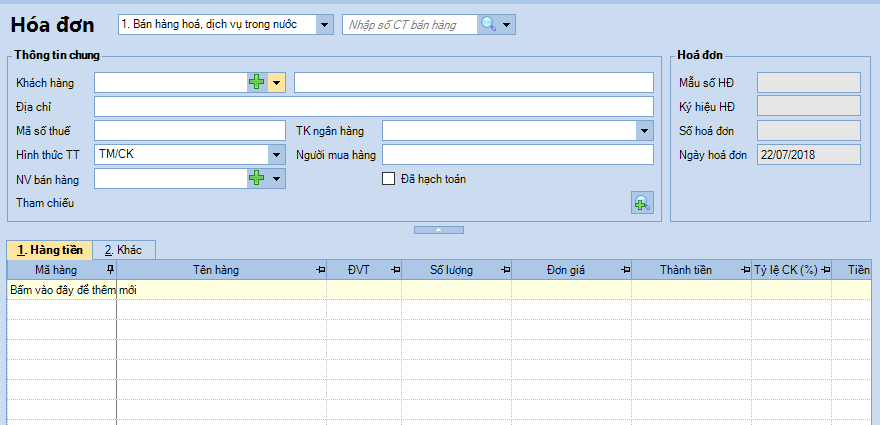Image resolution: width=880 pixels, height=425 pixels.
Task: Toggle the Đã hạch toán checkbox
Action: pos(388,179)
